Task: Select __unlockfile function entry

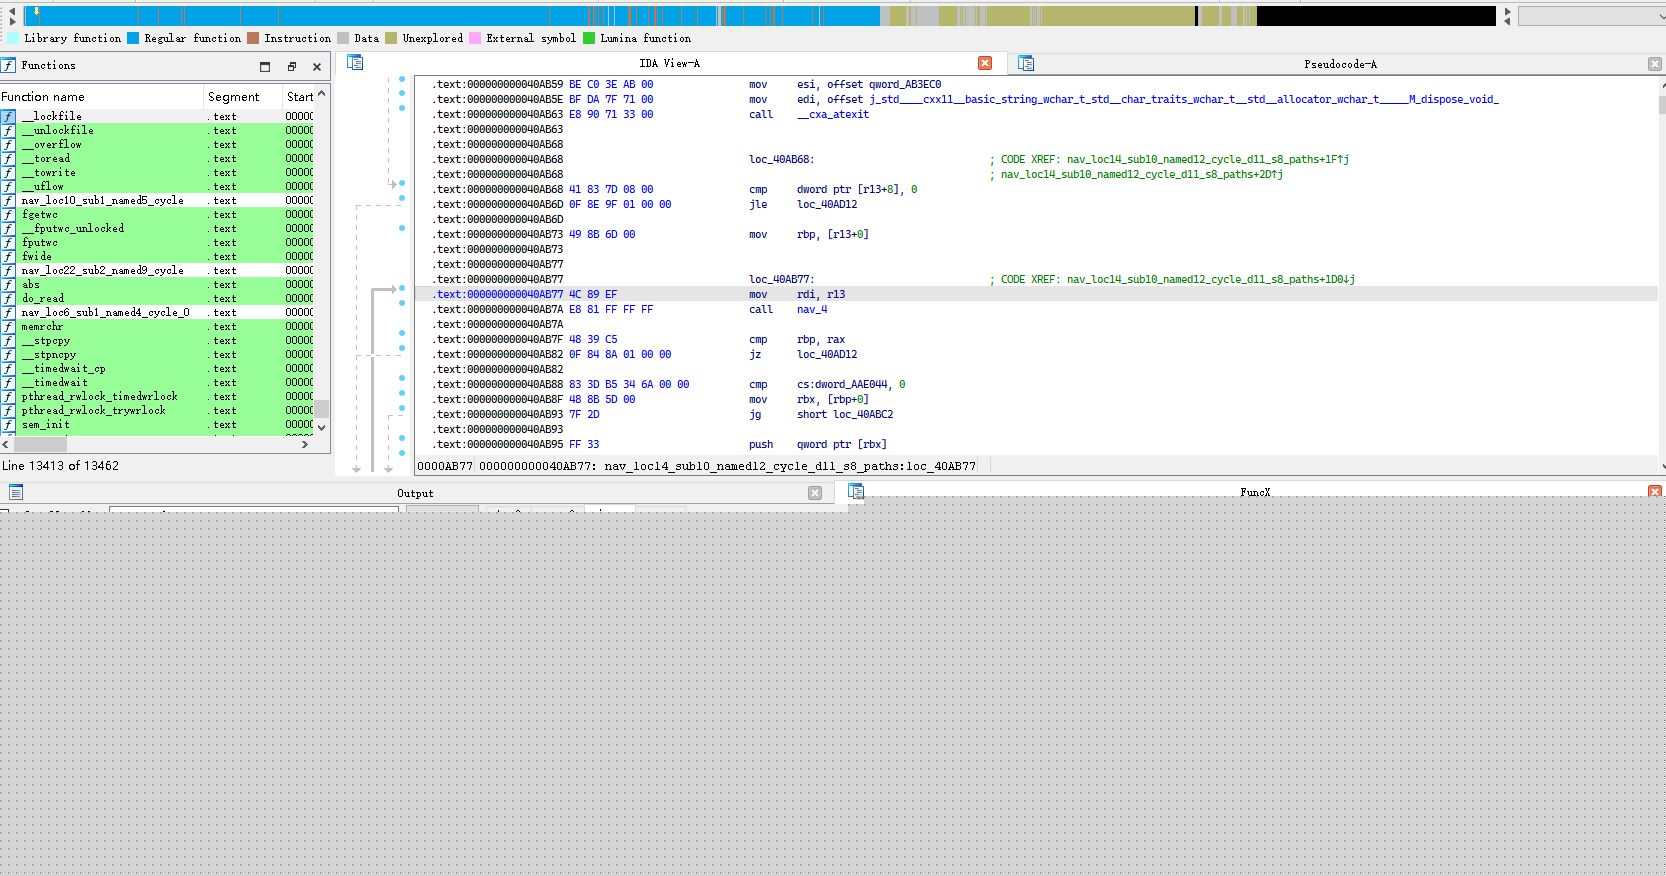Action: click(x=157, y=130)
